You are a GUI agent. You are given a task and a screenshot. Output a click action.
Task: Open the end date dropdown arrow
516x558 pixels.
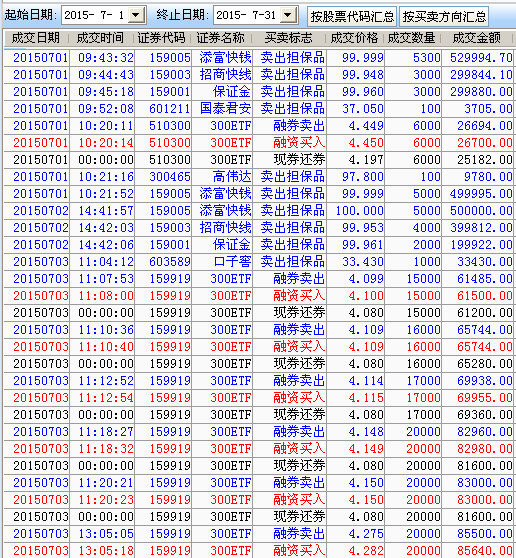(288, 15)
